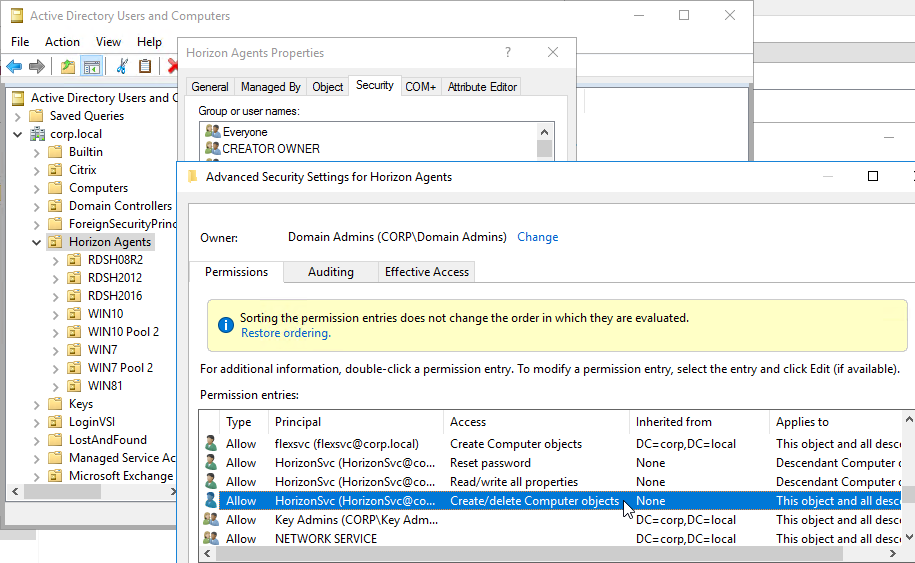Click tree pane horizontal scrollbar left arrow

tap(16, 492)
